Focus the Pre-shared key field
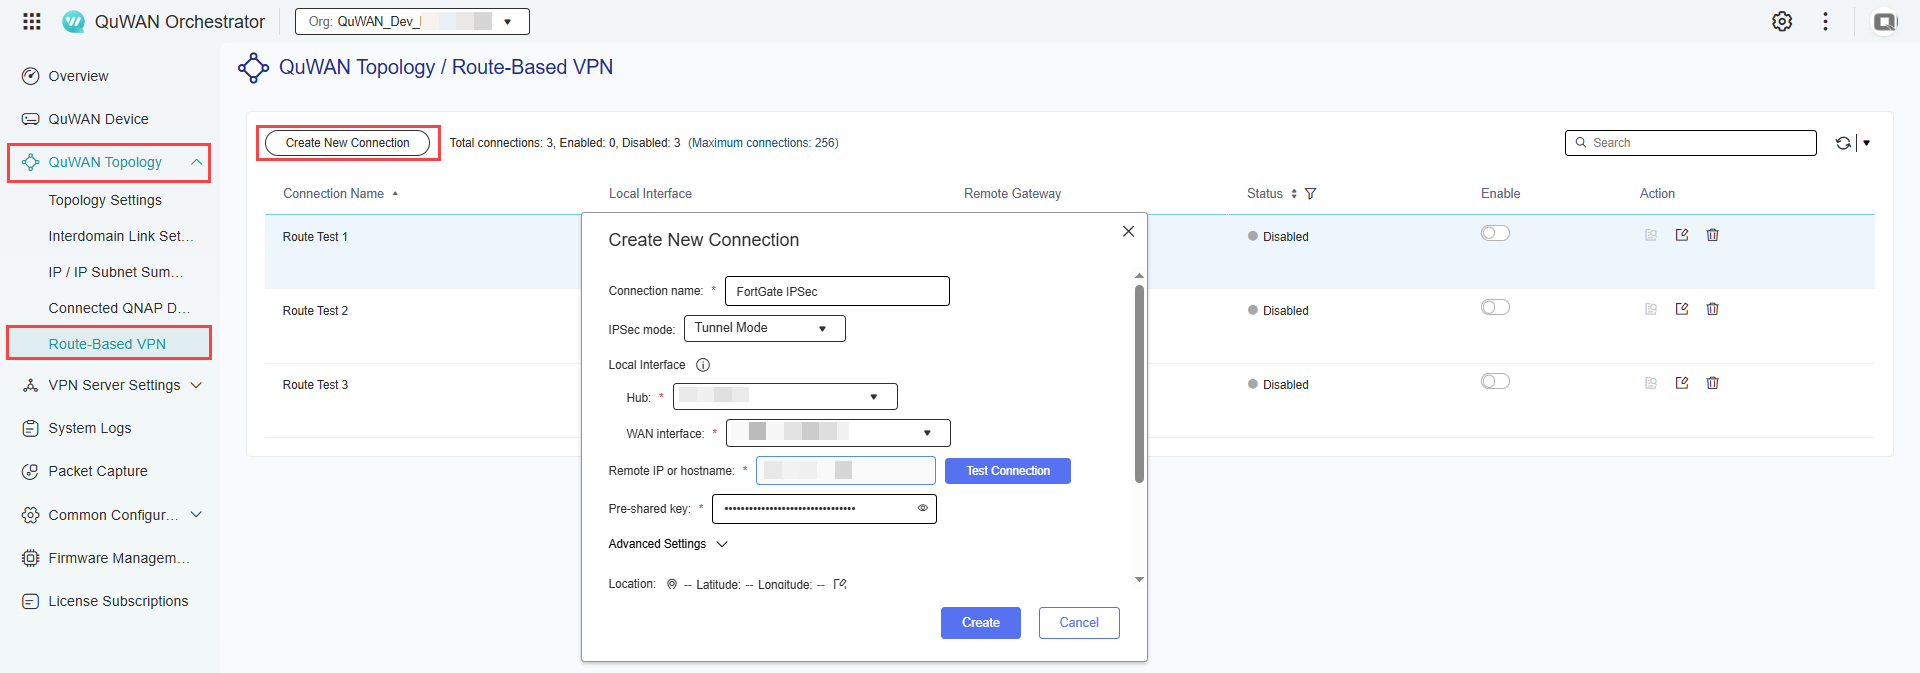The image size is (1920, 673). point(824,509)
